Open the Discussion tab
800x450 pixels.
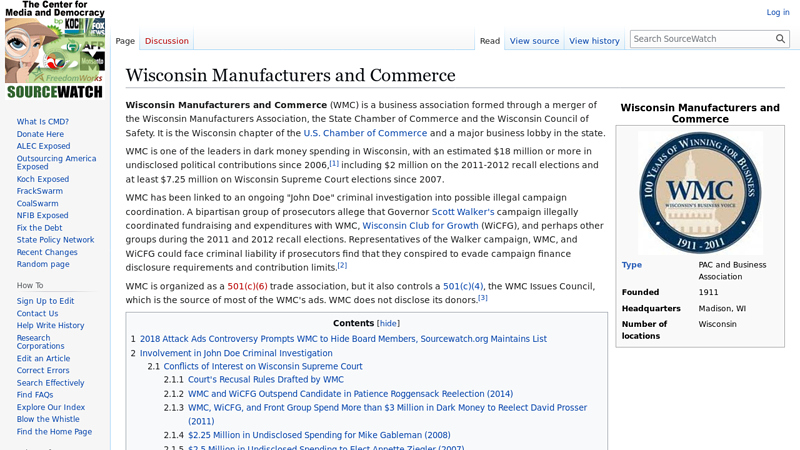pyautogui.click(x=167, y=41)
